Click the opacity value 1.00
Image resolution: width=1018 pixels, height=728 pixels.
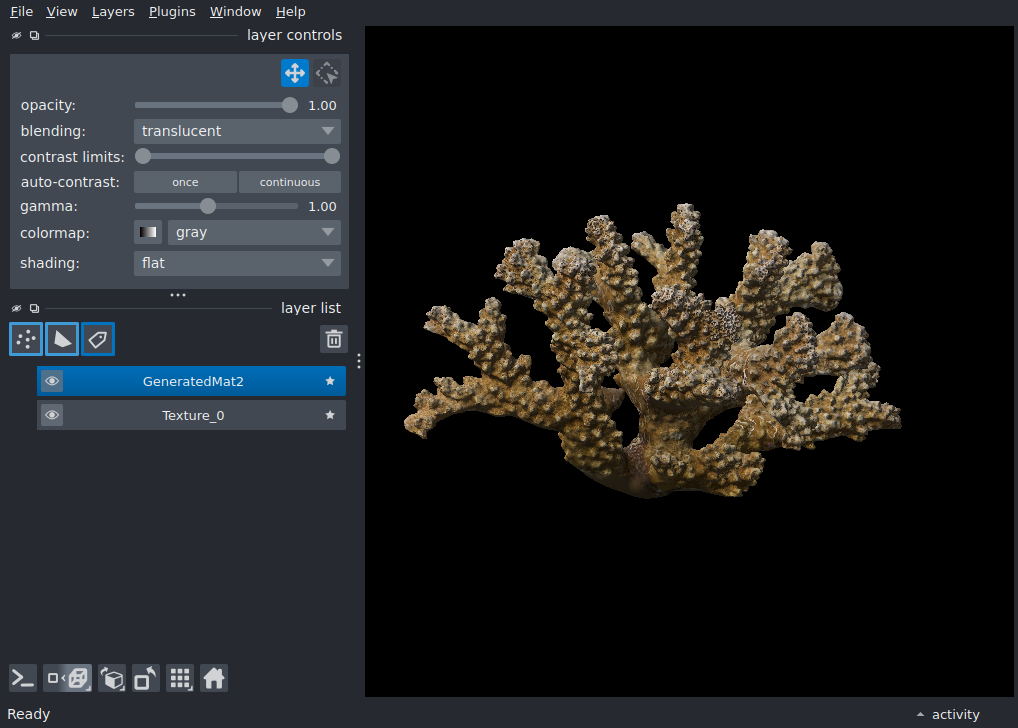[x=322, y=105]
